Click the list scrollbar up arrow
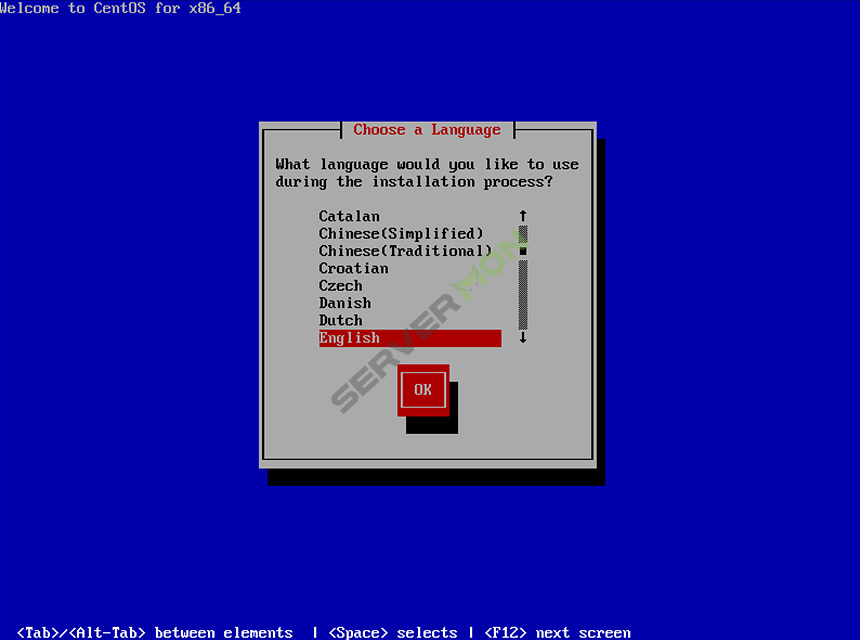Screen dimensions: 860x640 coord(523,216)
